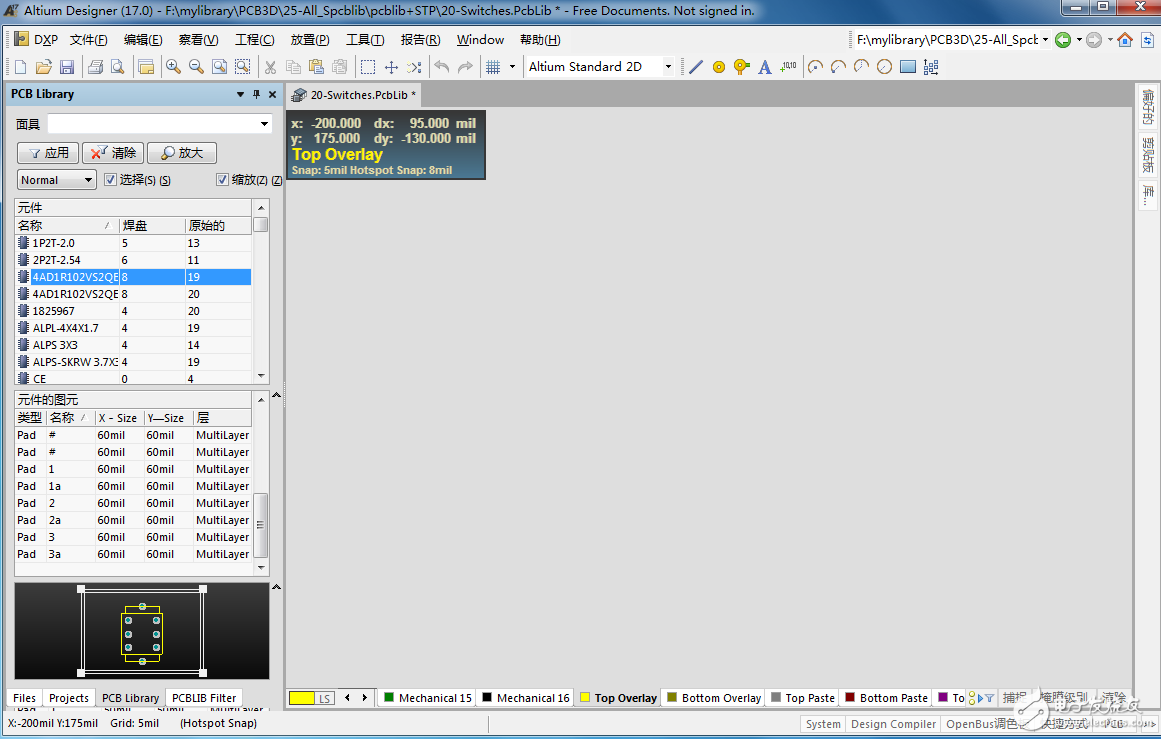Click the Print icon

coord(95,67)
